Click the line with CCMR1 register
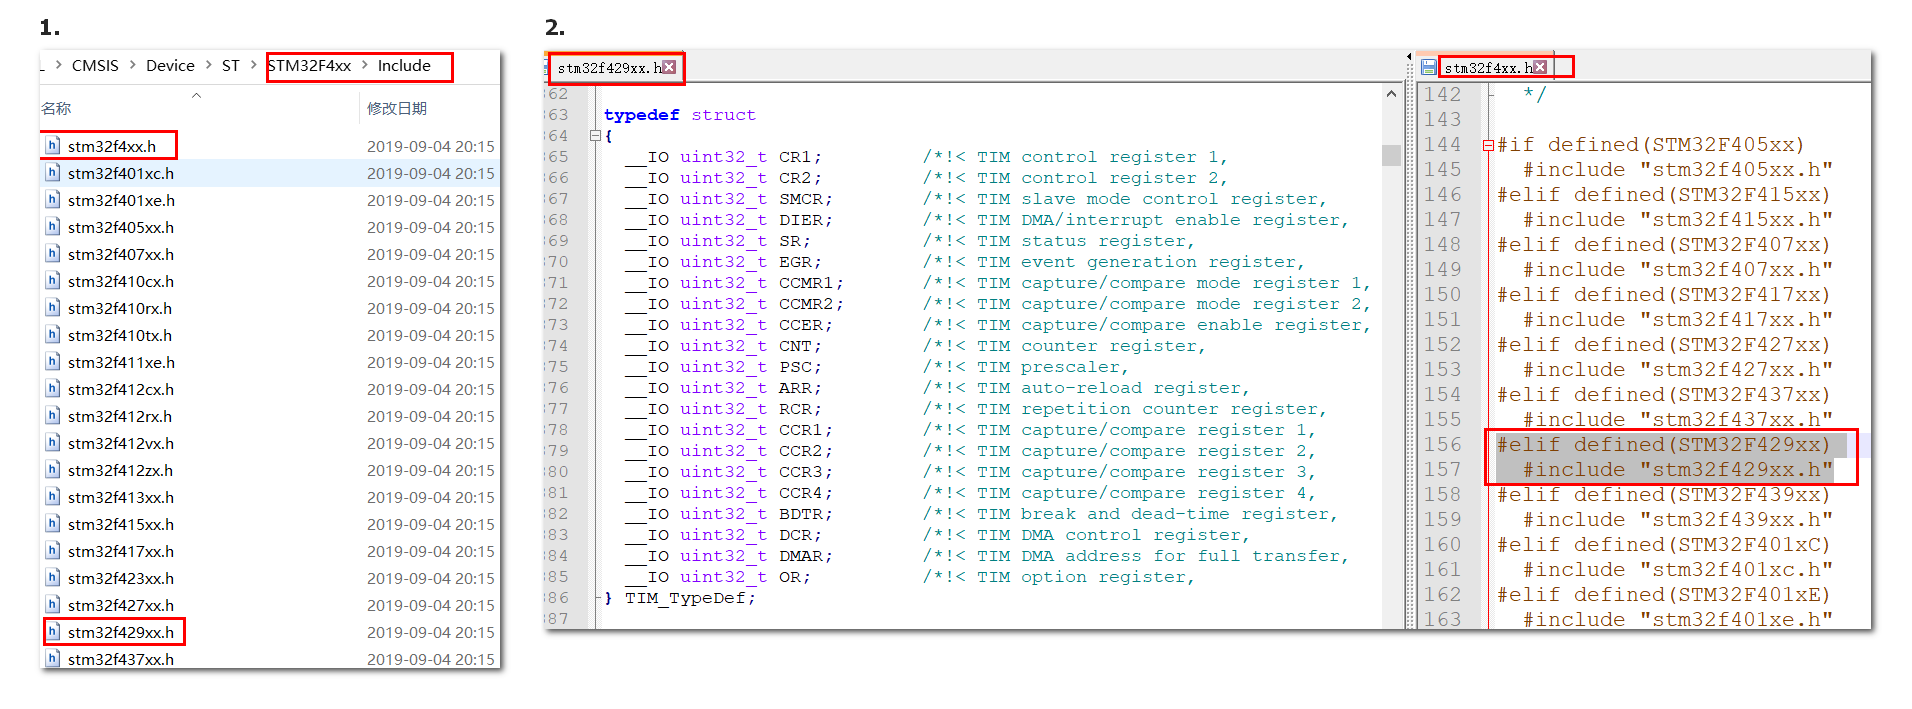The height and width of the screenshot is (709, 1912). pyautogui.click(x=997, y=283)
